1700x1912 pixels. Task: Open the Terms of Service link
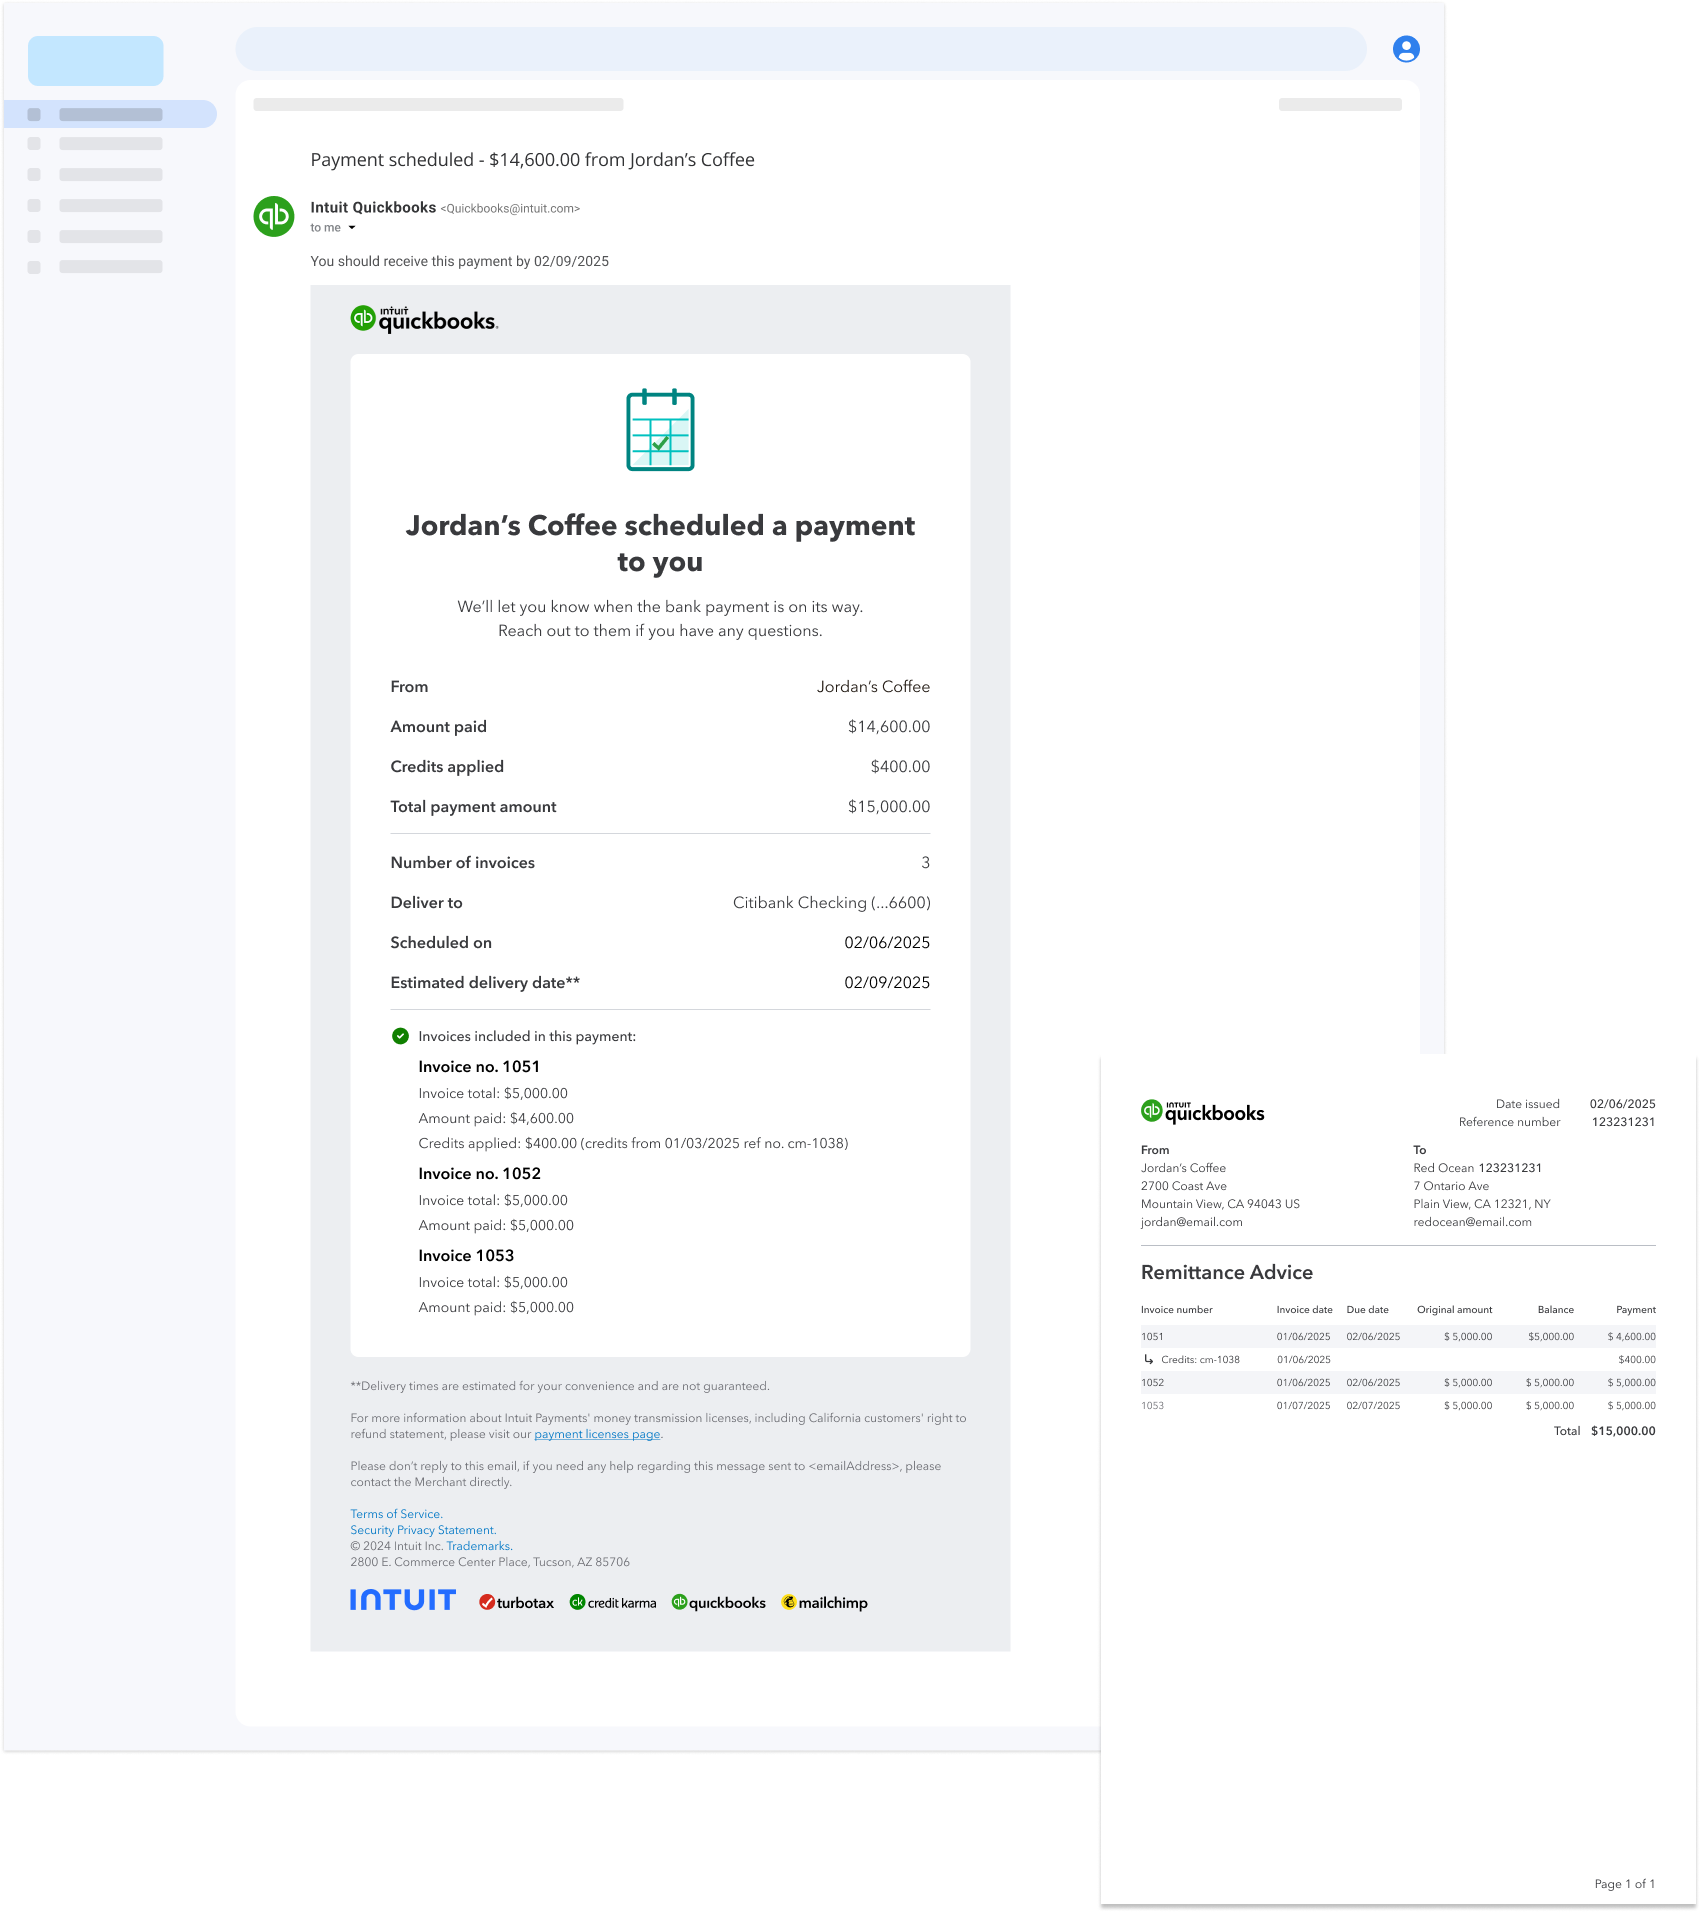(396, 1514)
